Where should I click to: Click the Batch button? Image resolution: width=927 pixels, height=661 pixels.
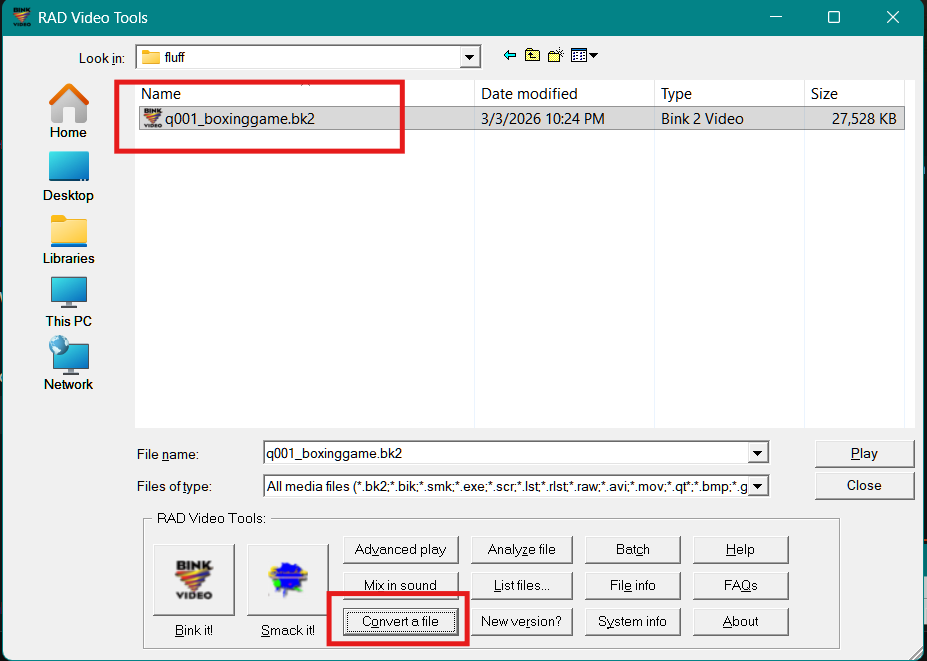point(633,549)
